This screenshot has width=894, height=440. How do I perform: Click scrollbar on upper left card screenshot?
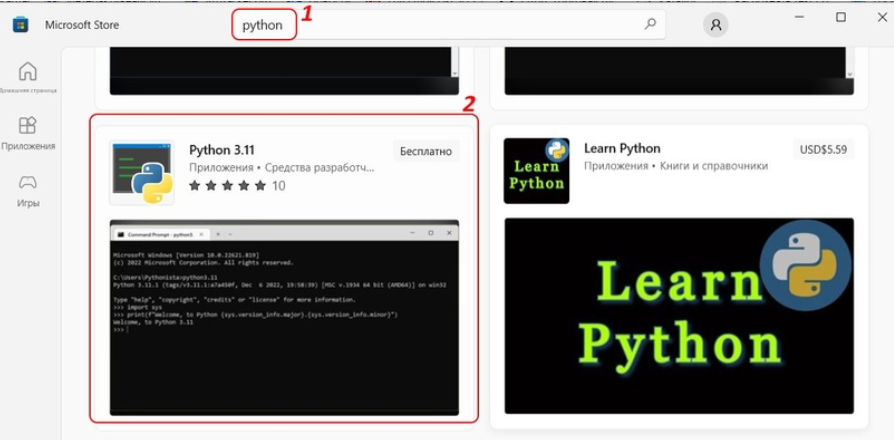coord(454,62)
